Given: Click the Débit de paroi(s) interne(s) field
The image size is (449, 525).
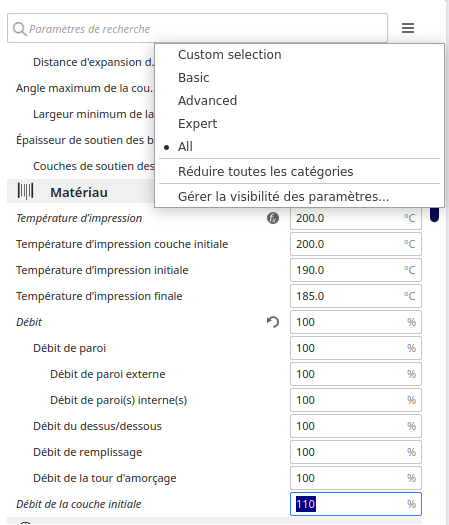Looking at the screenshot, I should pos(356,400).
